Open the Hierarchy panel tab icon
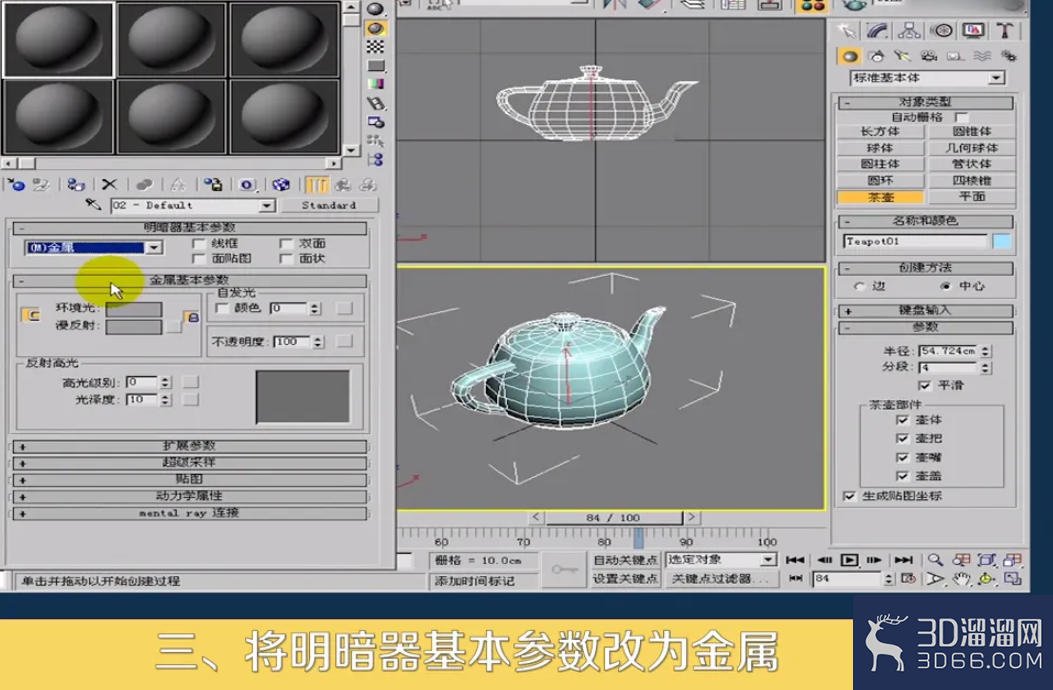This screenshot has height=690, width=1053. 909,30
